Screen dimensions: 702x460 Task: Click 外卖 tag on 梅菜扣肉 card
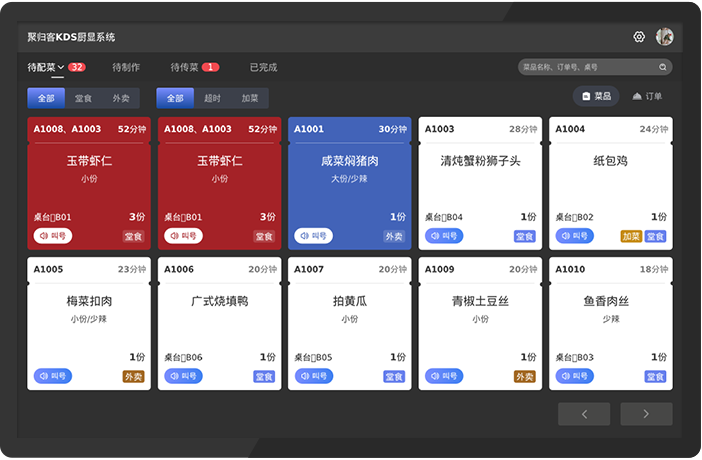133,377
